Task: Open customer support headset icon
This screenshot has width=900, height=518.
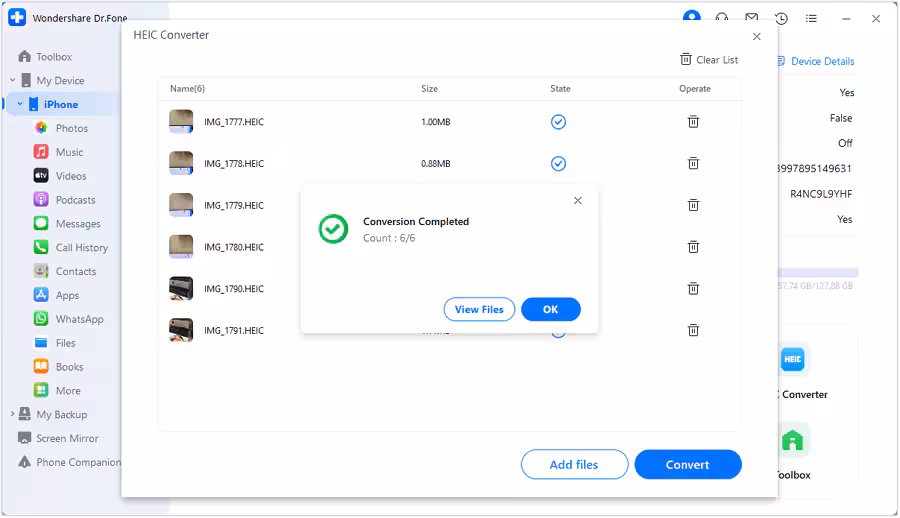Action: 721,19
